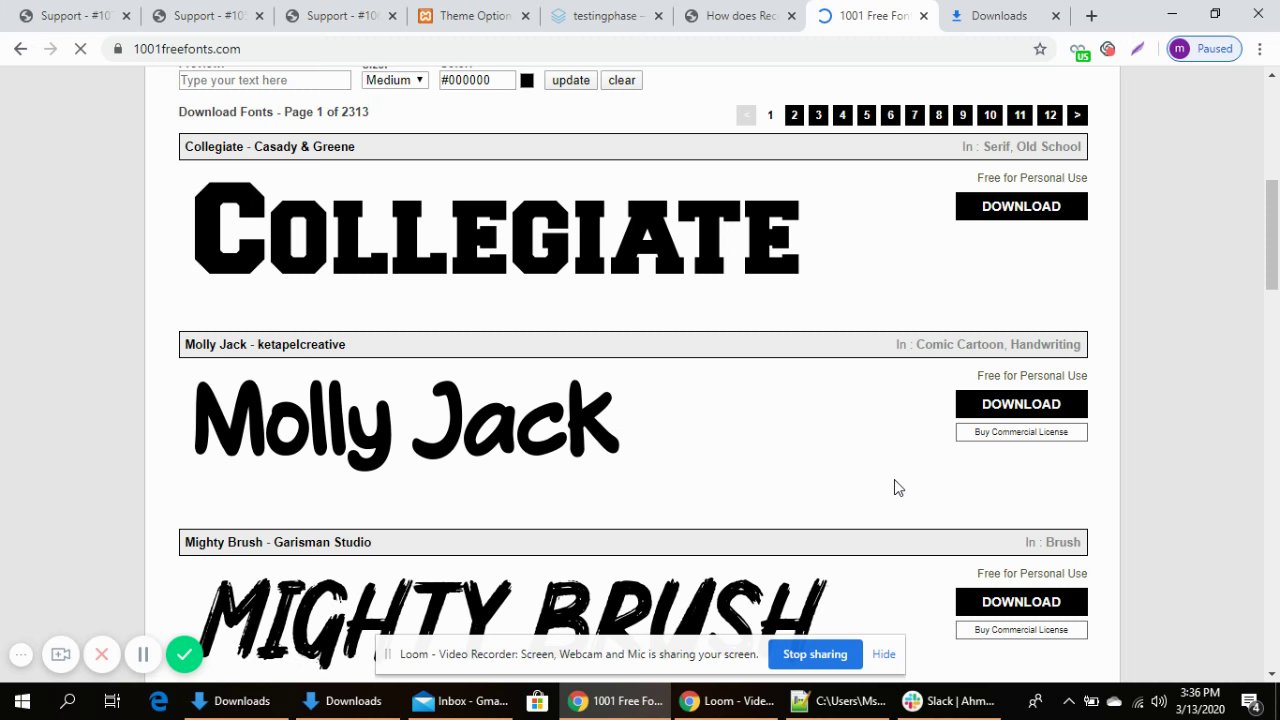Stop loading the page
Image resolution: width=1280 pixels, height=720 pixels.
[80, 49]
